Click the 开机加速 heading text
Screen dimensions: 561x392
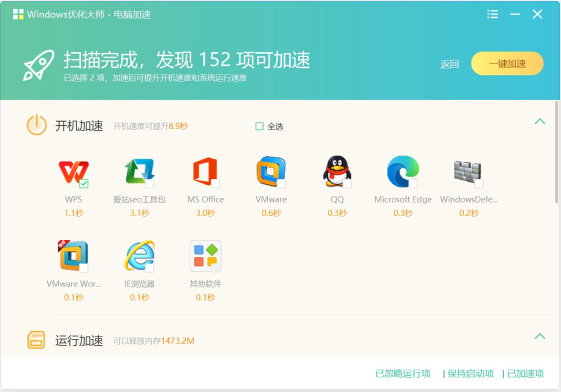pyautogui.click(x=79, y=126)
